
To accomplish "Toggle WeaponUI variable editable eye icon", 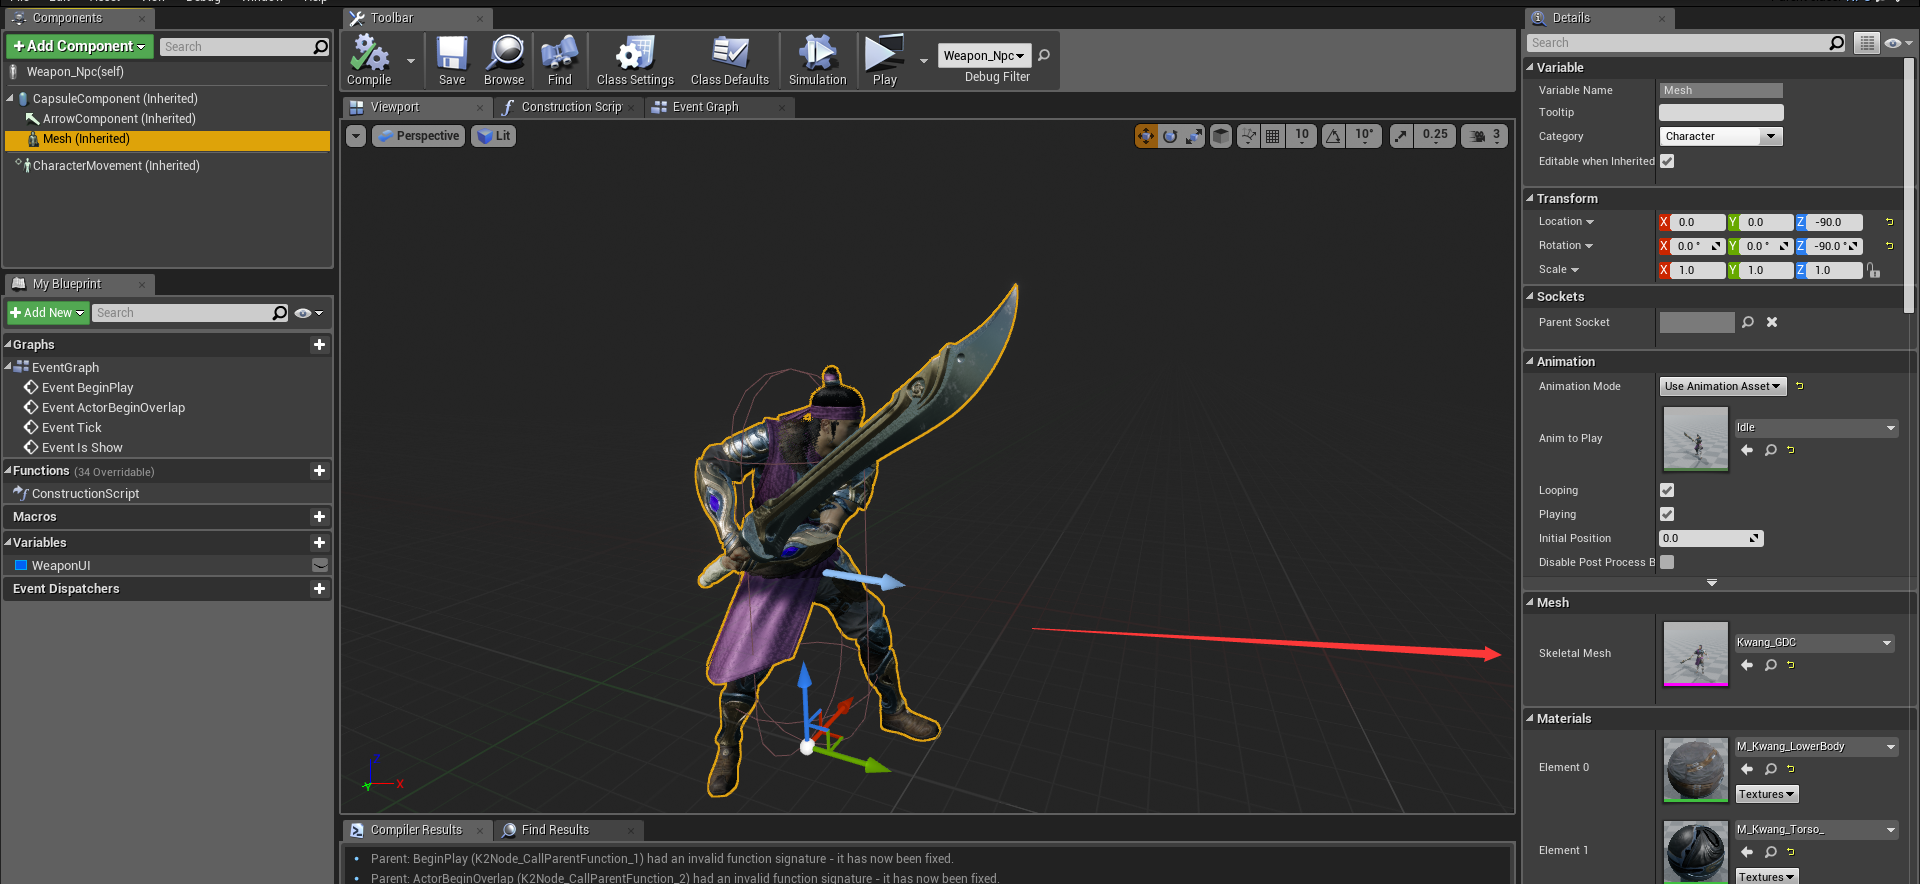I will click(320, 566).
